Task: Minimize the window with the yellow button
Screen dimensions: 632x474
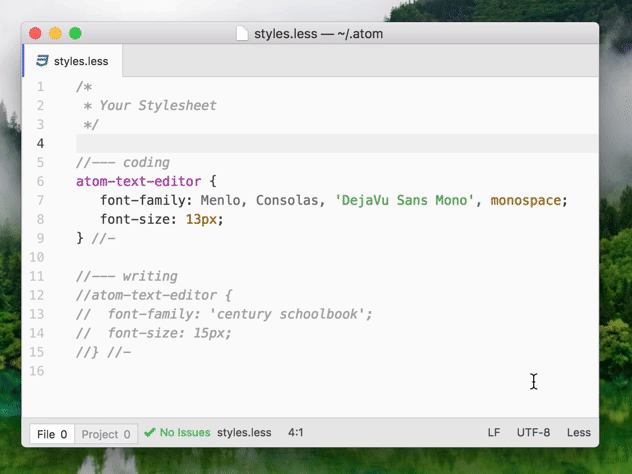Action: (55, 33)
